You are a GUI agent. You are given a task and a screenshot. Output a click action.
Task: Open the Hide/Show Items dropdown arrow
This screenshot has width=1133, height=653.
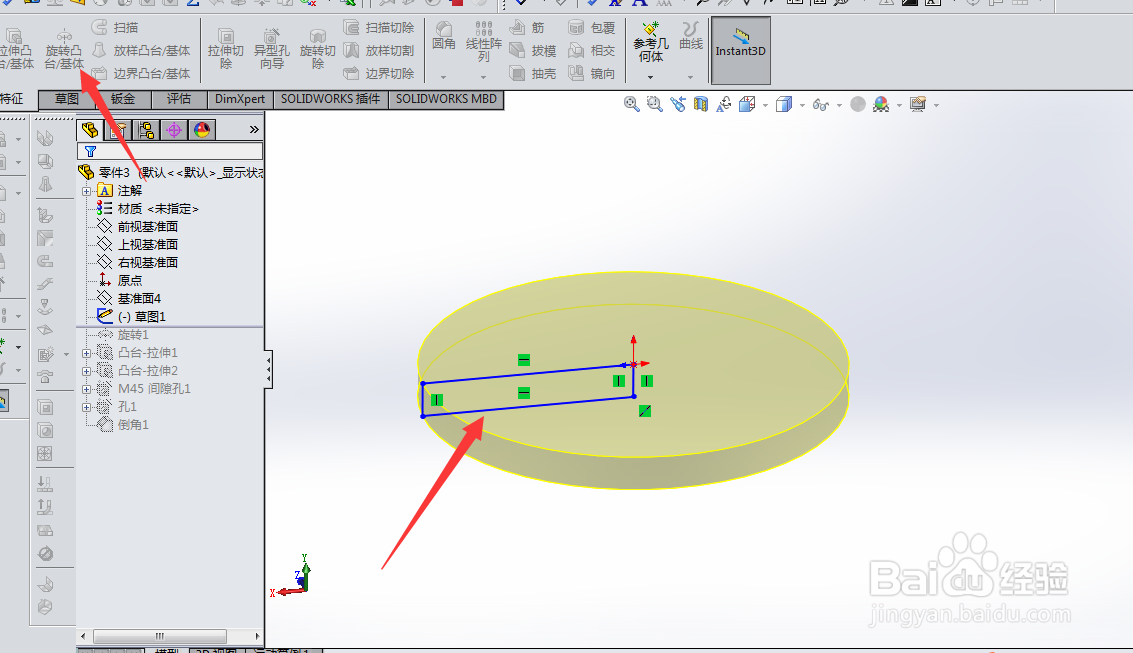839,105
